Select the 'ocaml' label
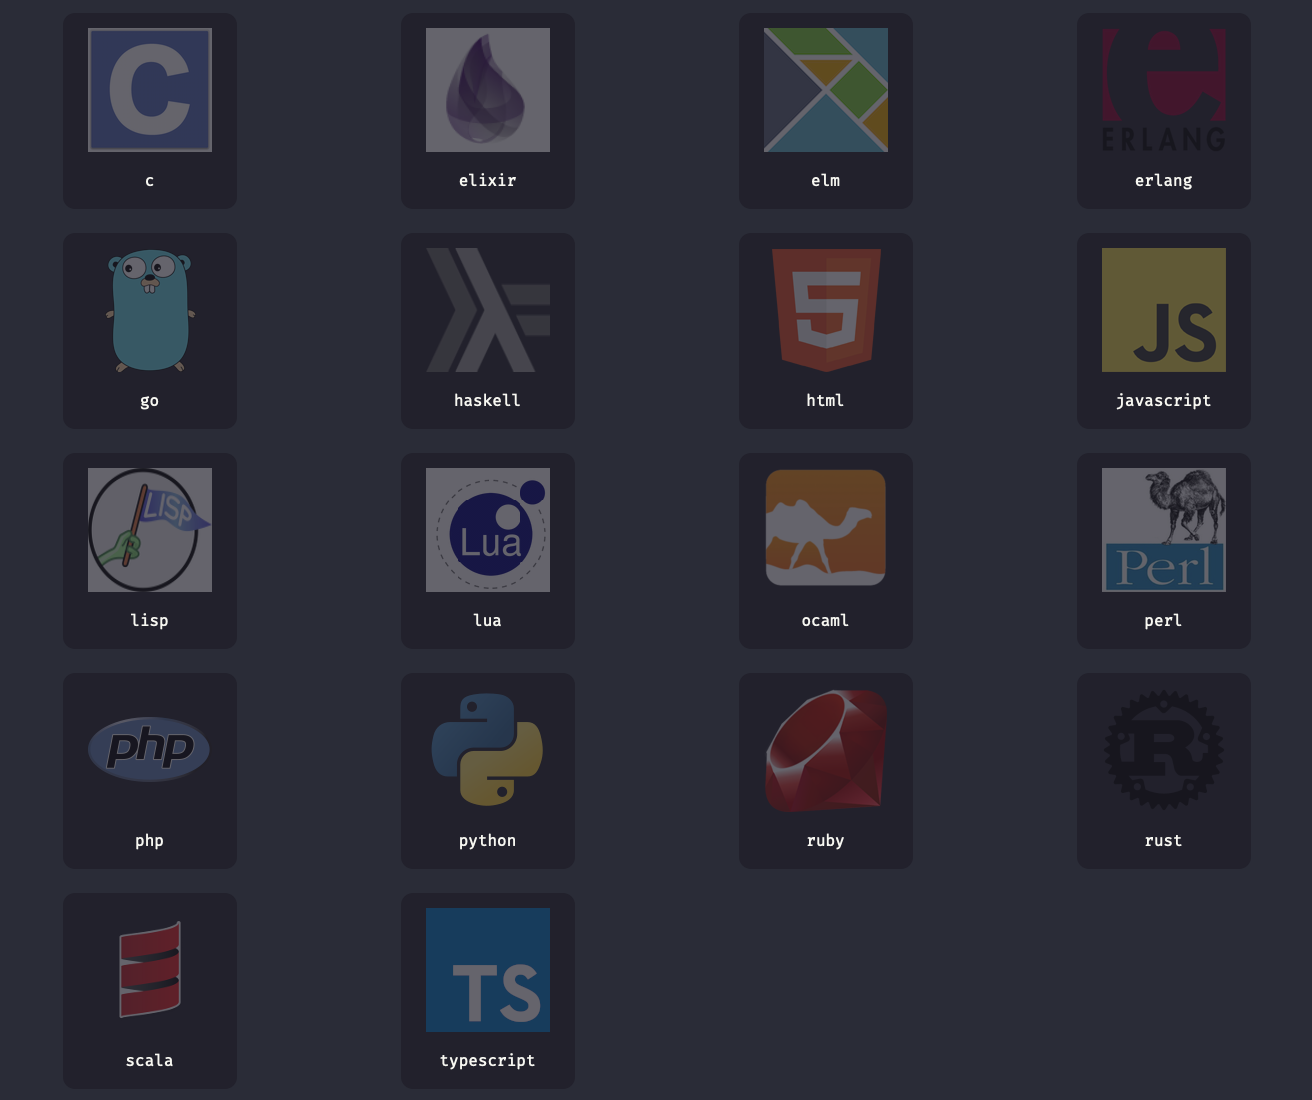The width and height of the screenshot is (1312, 1100). tap(826, 621)
